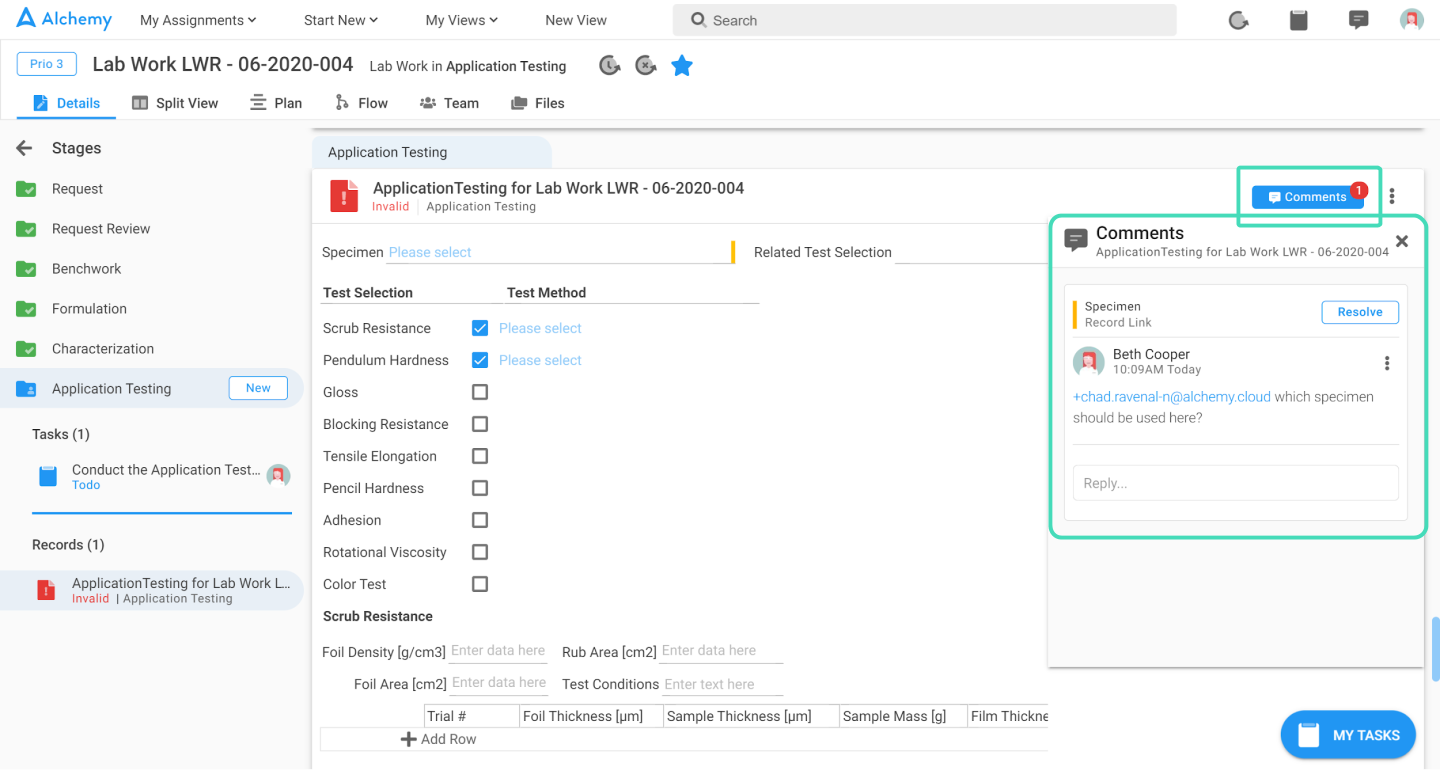Close the Comments panel

point(1402,241)
